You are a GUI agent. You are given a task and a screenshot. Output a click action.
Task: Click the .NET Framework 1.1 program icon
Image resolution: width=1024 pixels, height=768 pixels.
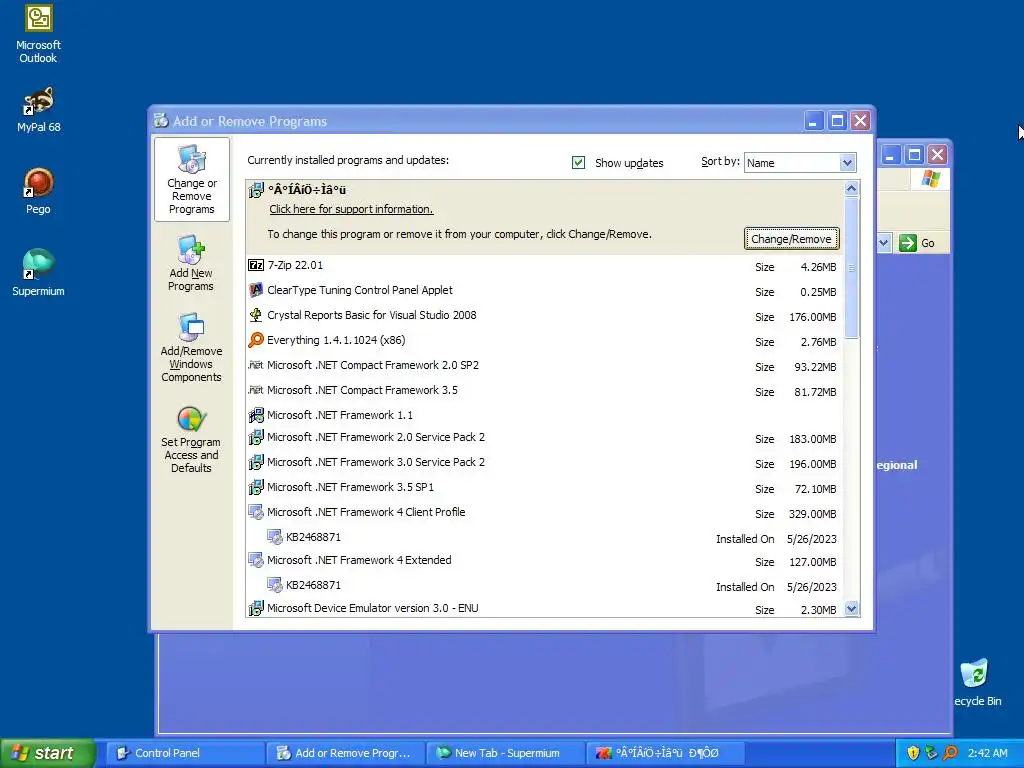(x=255, y=415)
